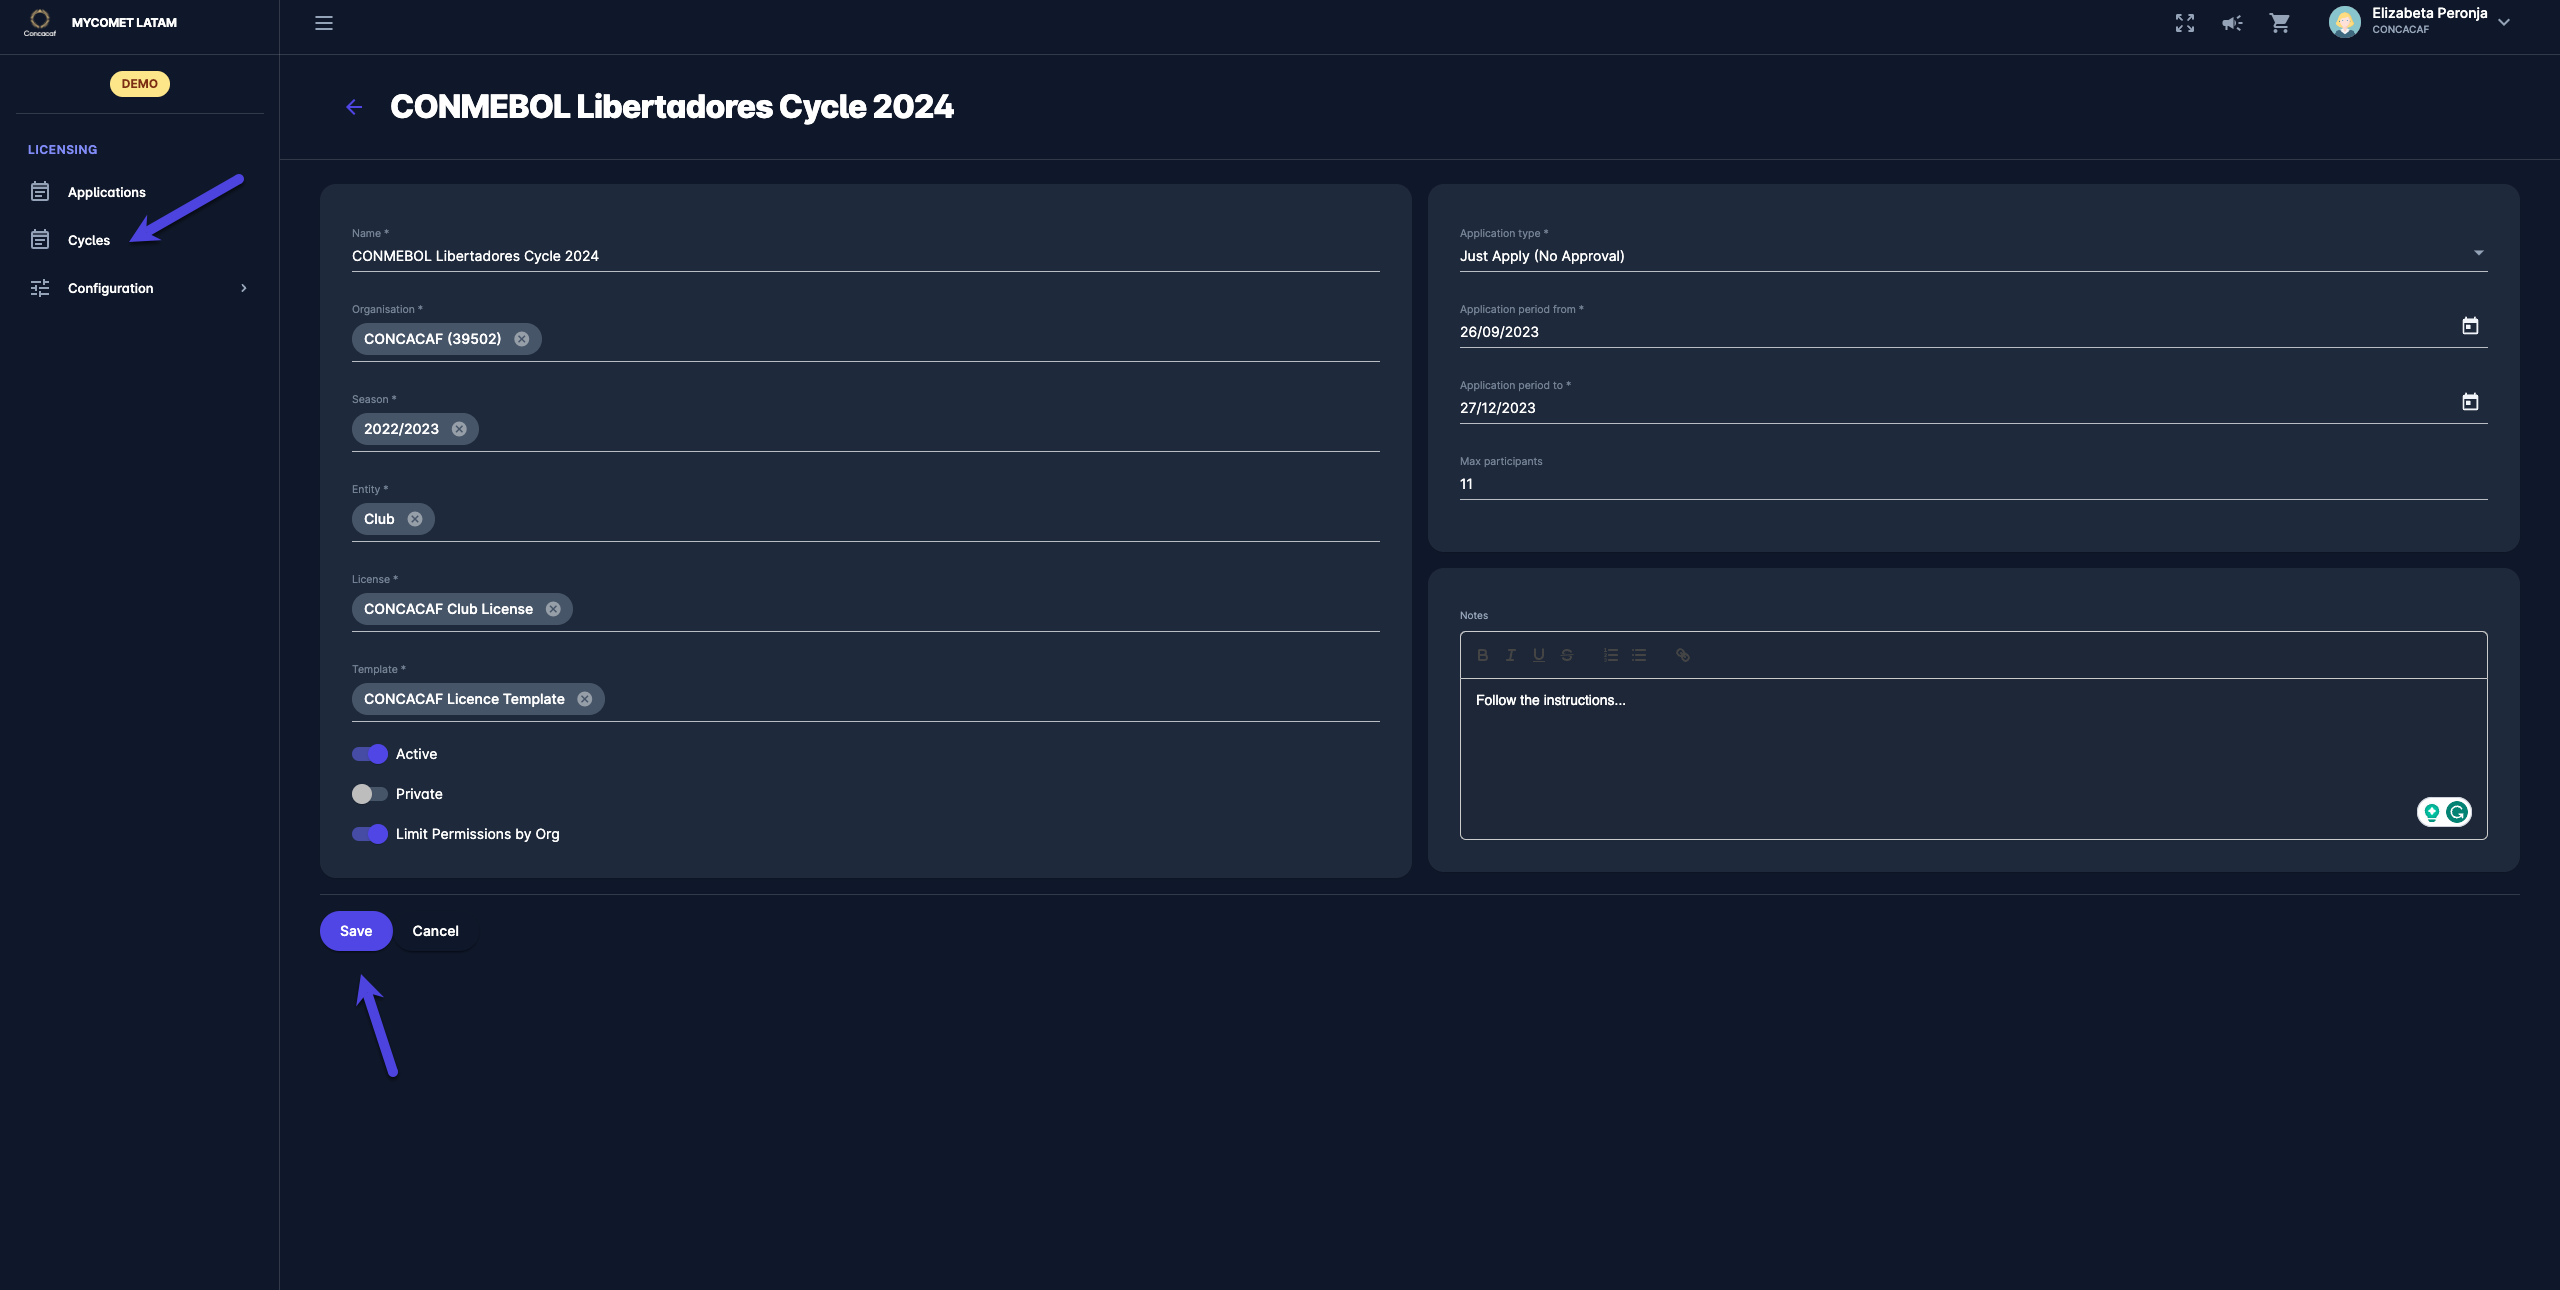The image size is (2560, 1290).
Task: Enter fullscreen mode via top bar icon
Action: [x=2184, y=23]
